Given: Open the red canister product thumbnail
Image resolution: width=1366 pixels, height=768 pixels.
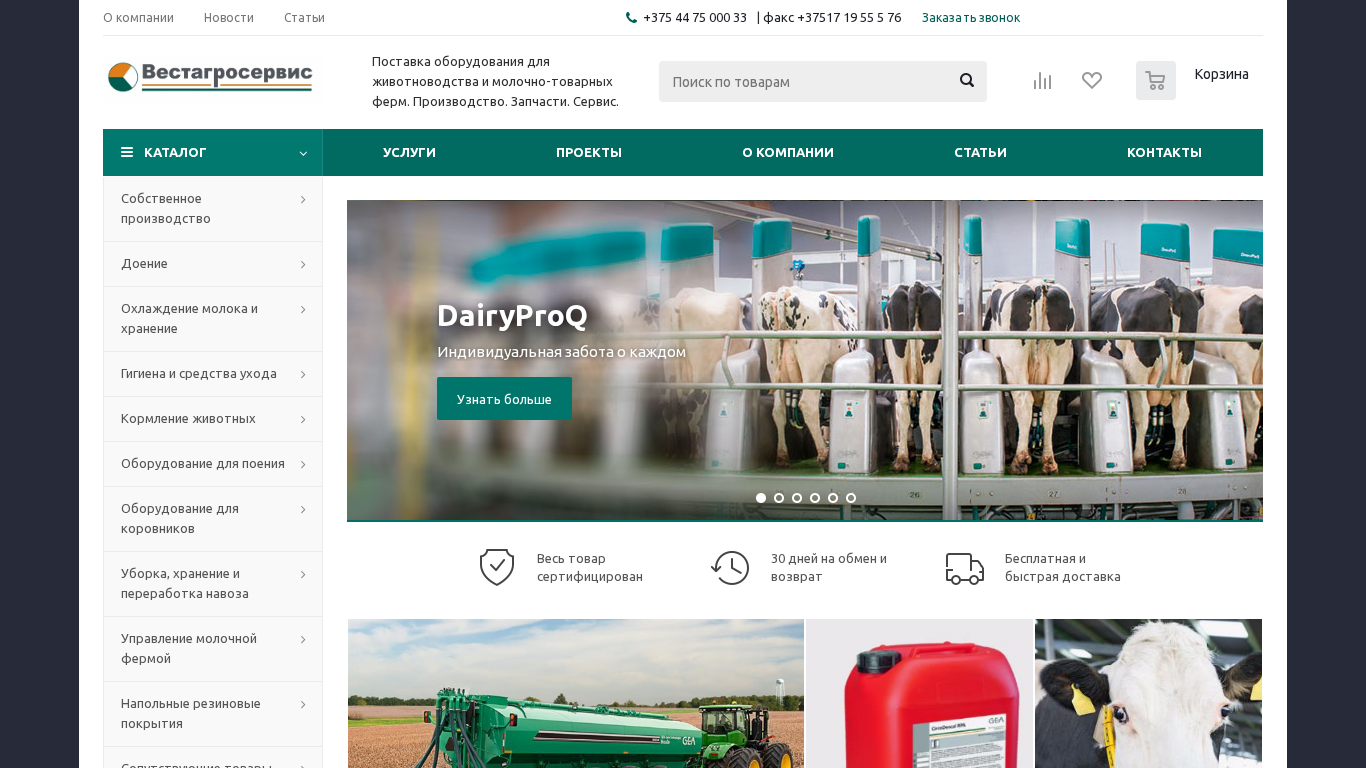Looking at the screenshot, I should pos(920,693).
